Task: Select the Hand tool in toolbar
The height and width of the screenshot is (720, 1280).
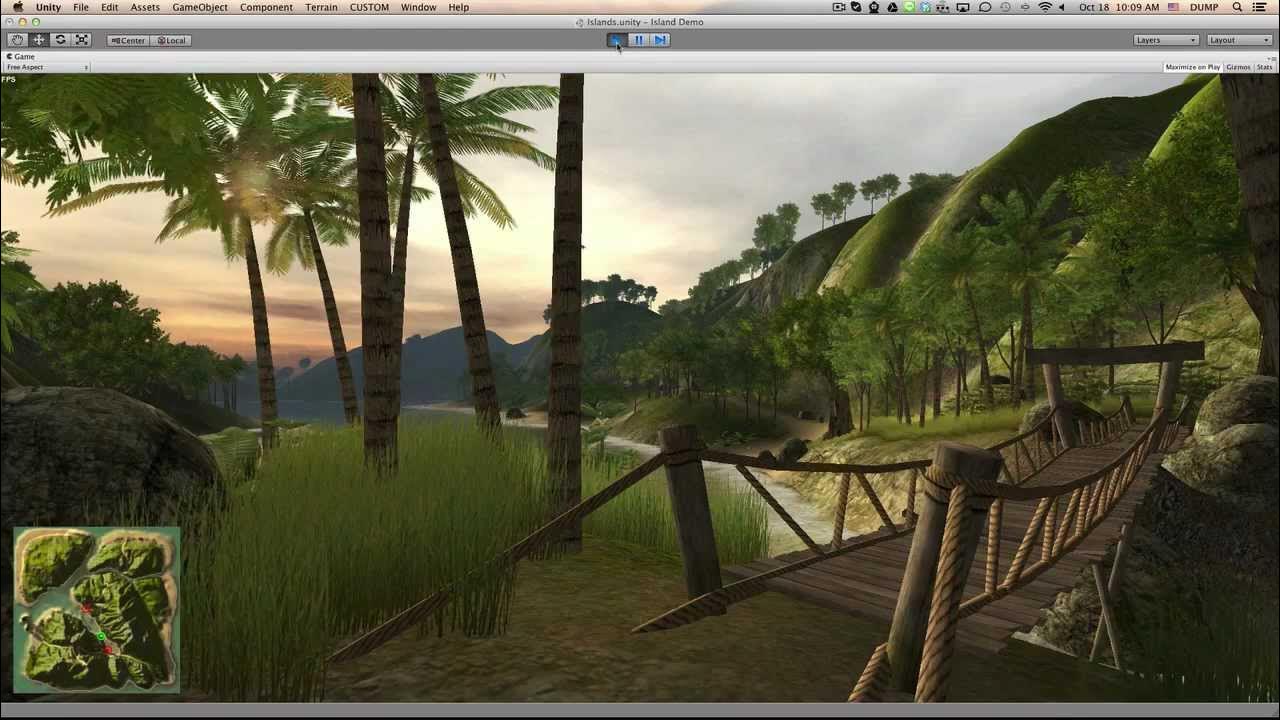Action: 17,40
